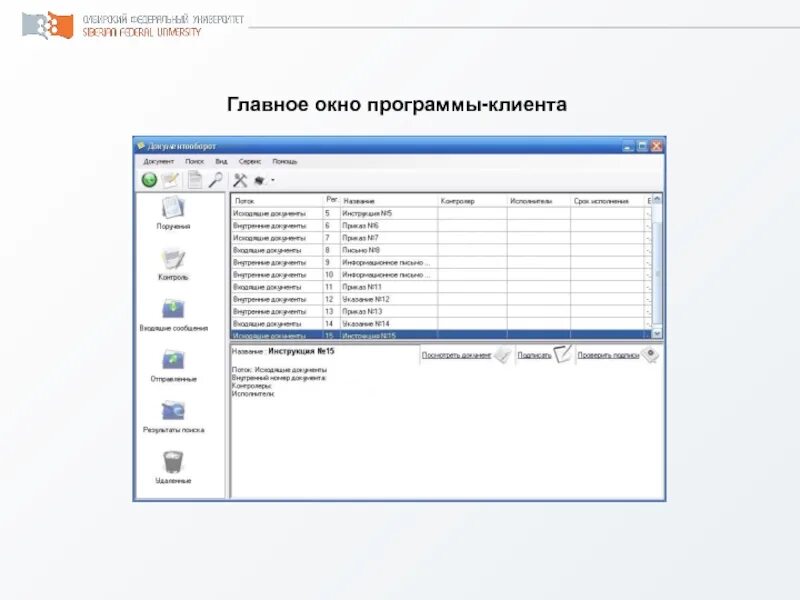
Task: Open the Сервис menu
Action: click(x=250, y=161)
